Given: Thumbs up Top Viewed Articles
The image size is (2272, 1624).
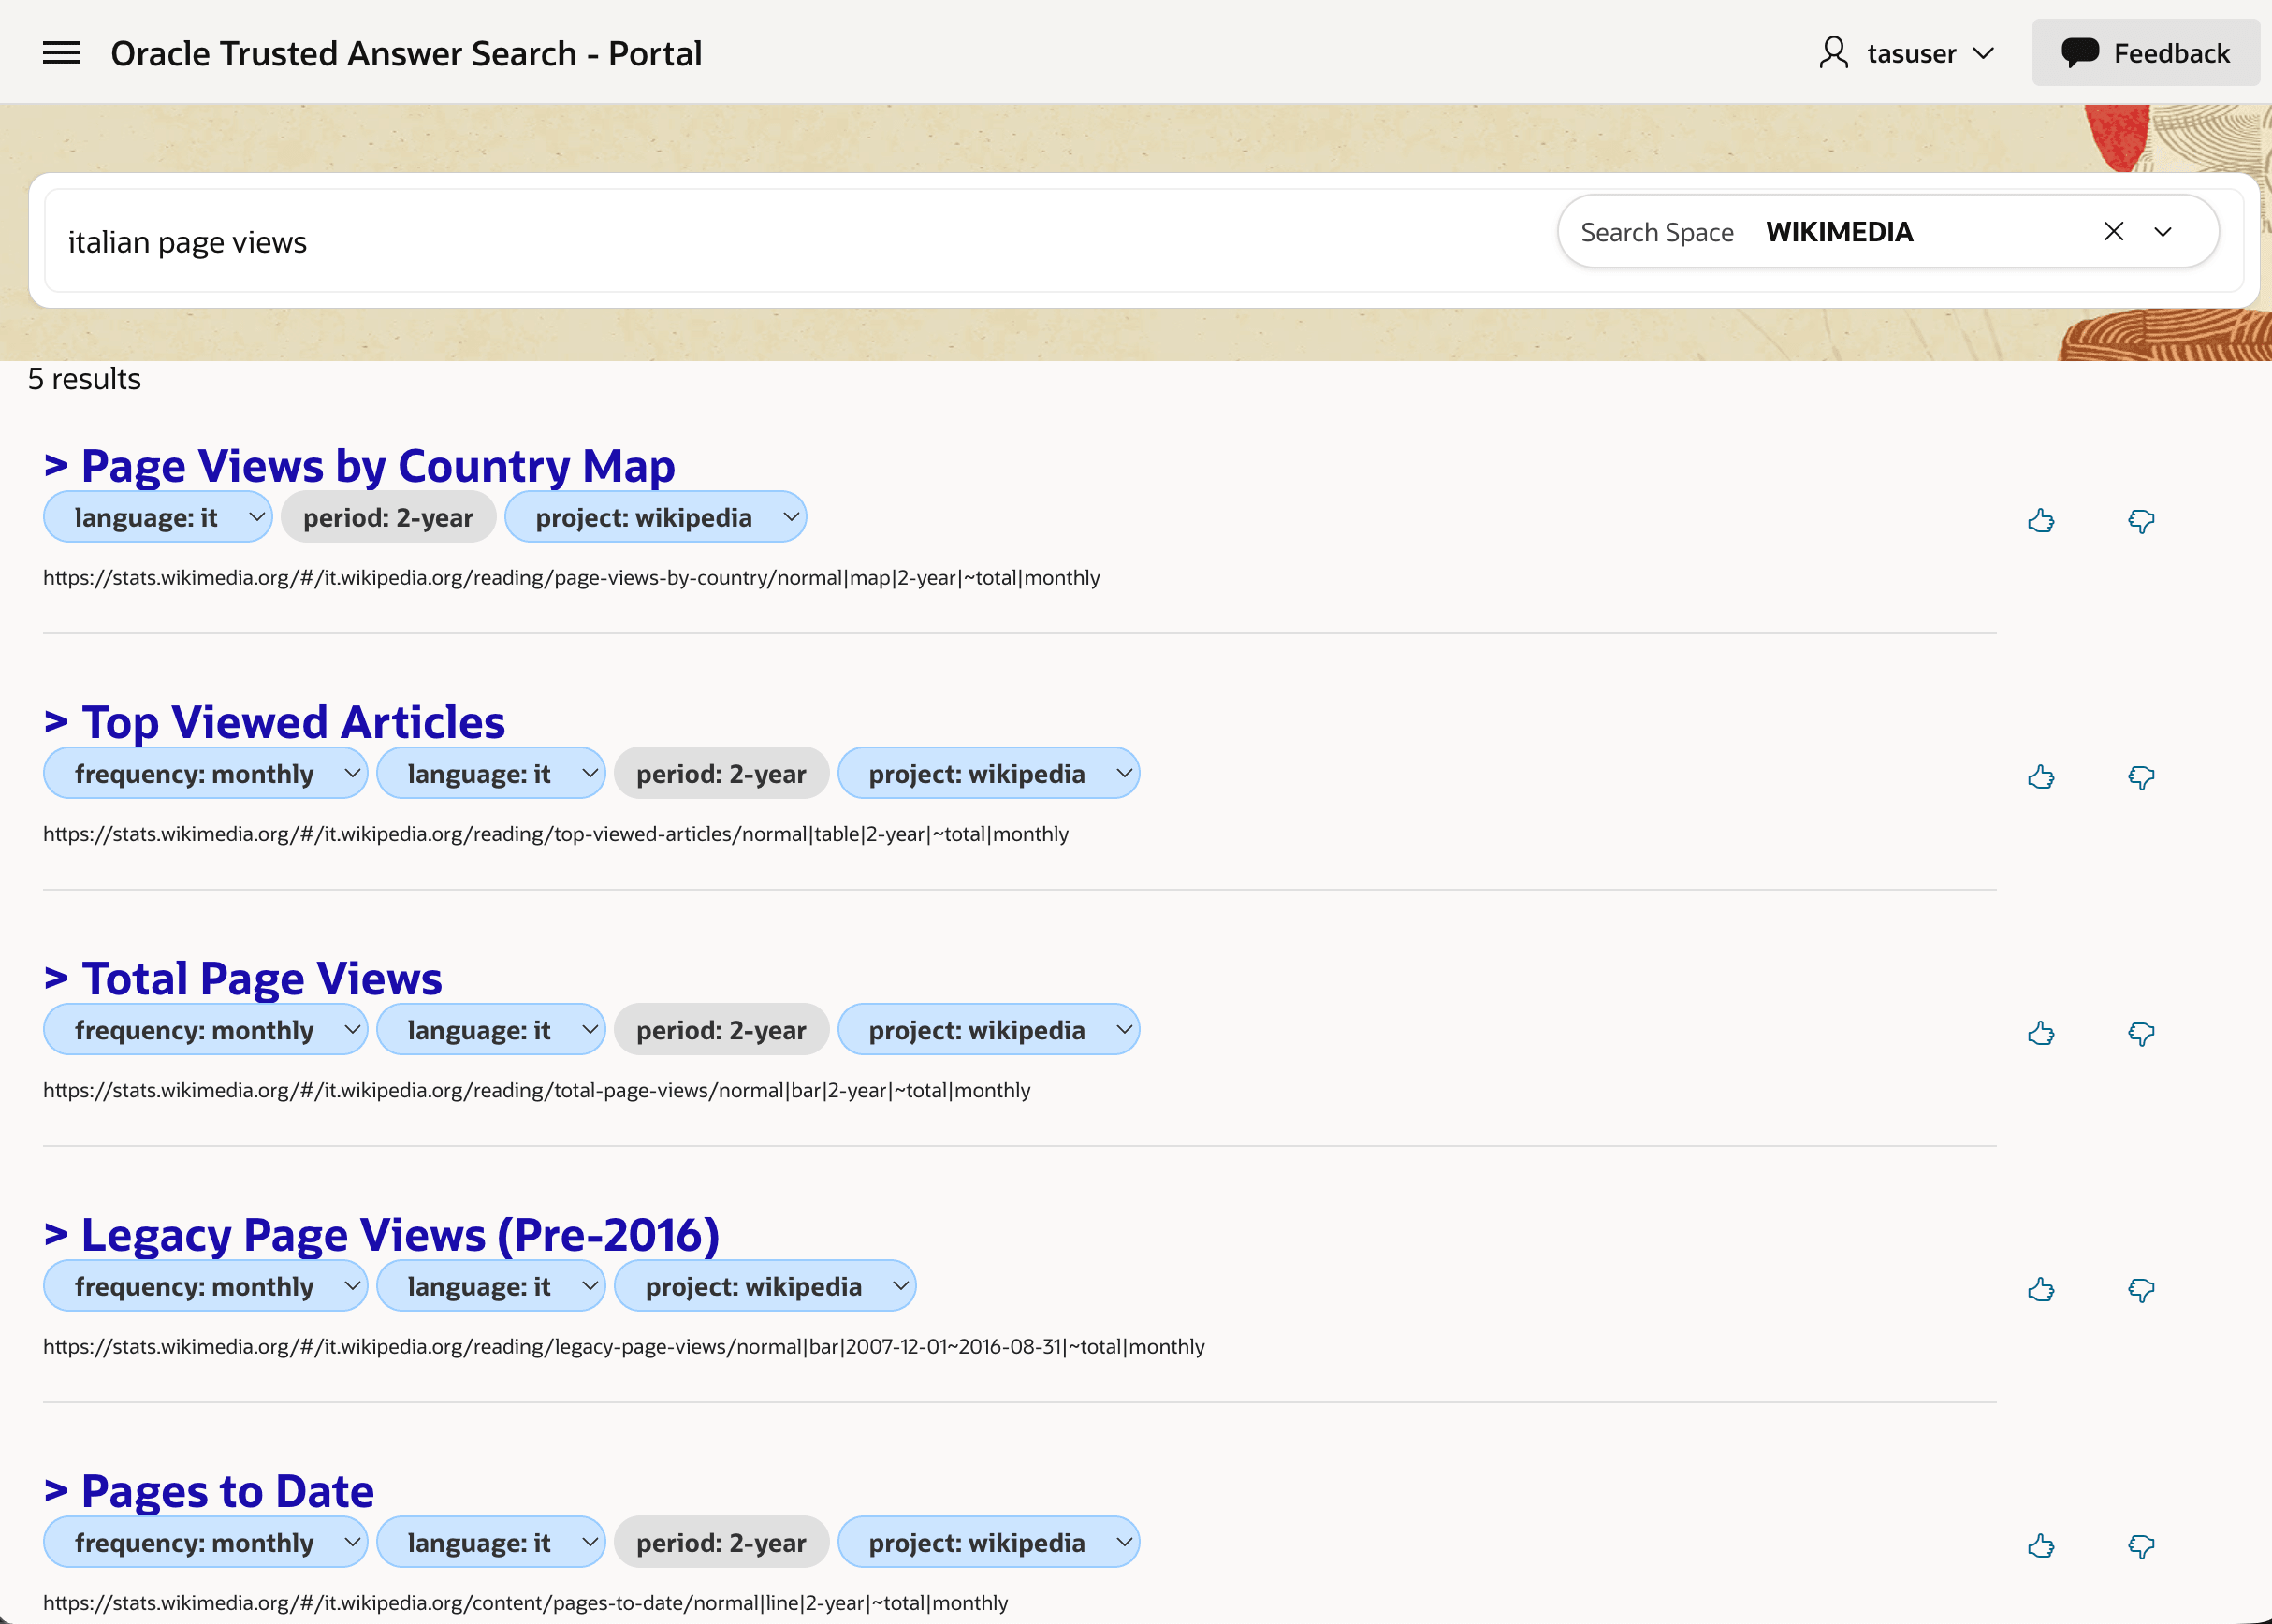Looking at the screenshot, I should (2041, 777).
